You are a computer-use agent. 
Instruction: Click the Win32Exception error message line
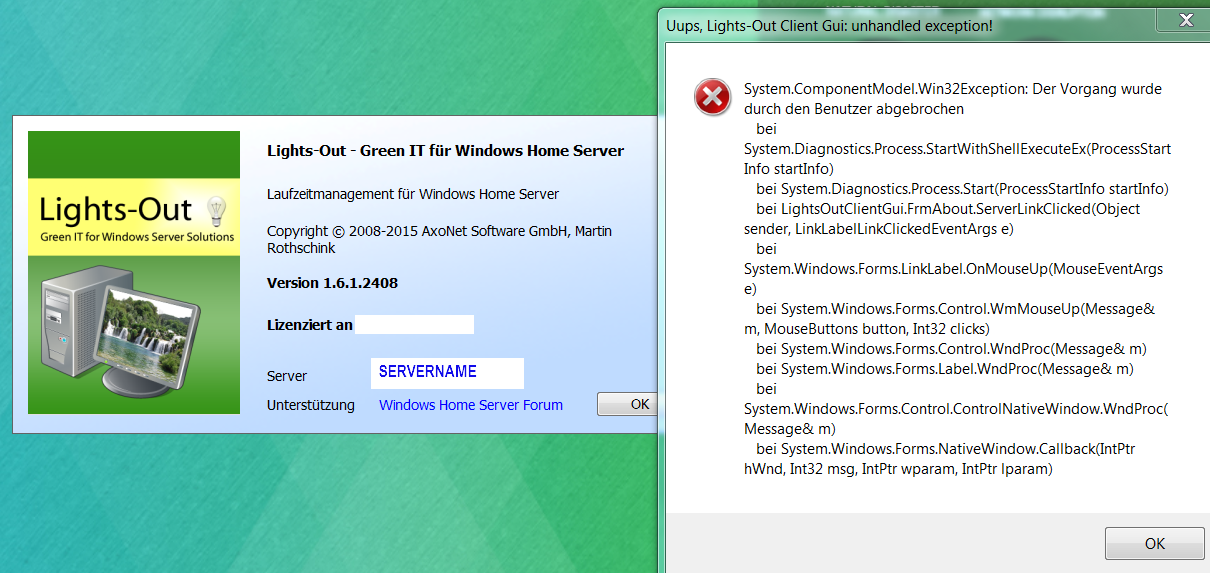[x=953, y=98]
